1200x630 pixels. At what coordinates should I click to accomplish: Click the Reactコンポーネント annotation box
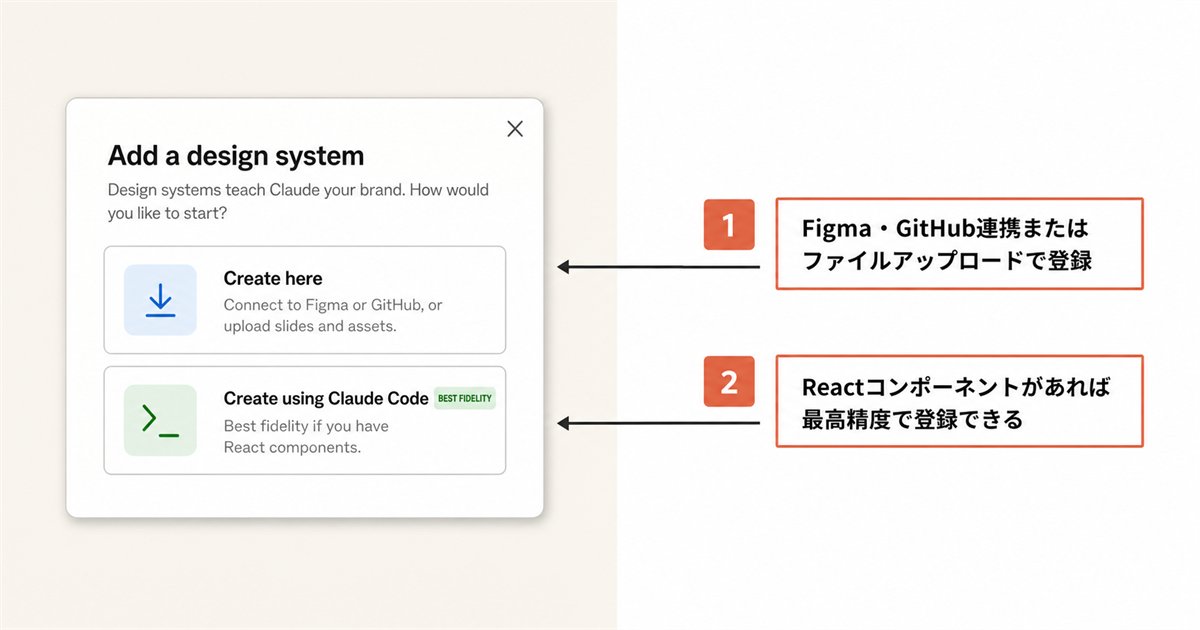pos(959,401)
